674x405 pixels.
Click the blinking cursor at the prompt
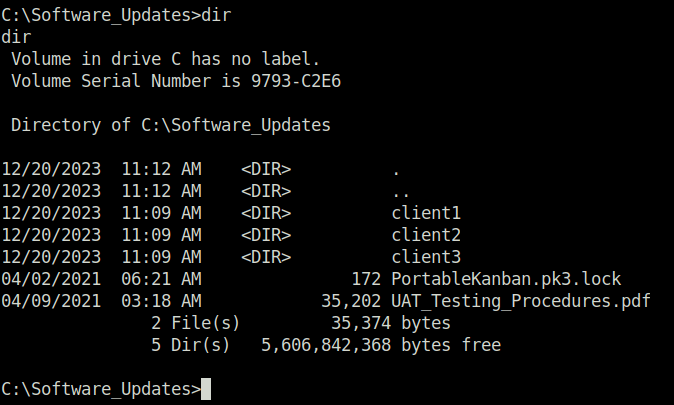click(206, 389)
